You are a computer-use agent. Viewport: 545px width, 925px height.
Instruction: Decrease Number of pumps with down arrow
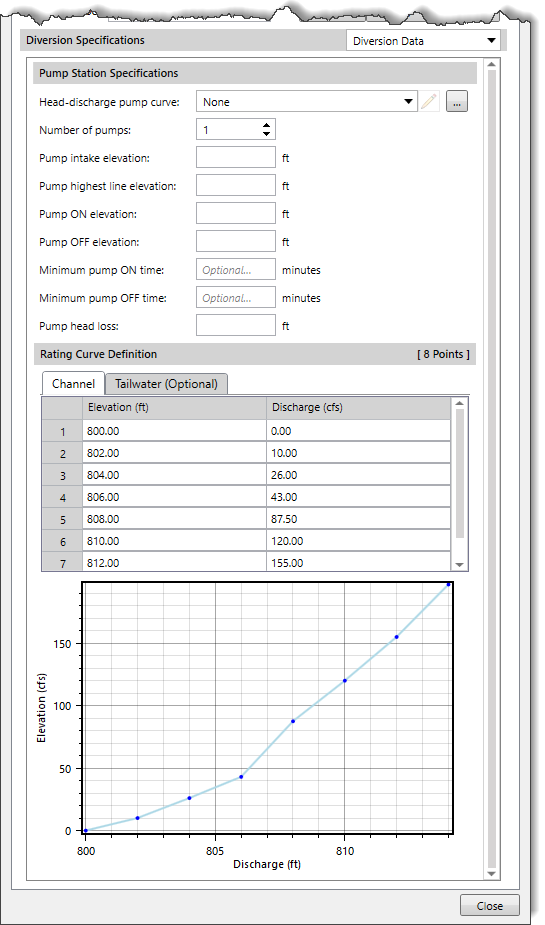pyautogui.click(x=267, y=134)
